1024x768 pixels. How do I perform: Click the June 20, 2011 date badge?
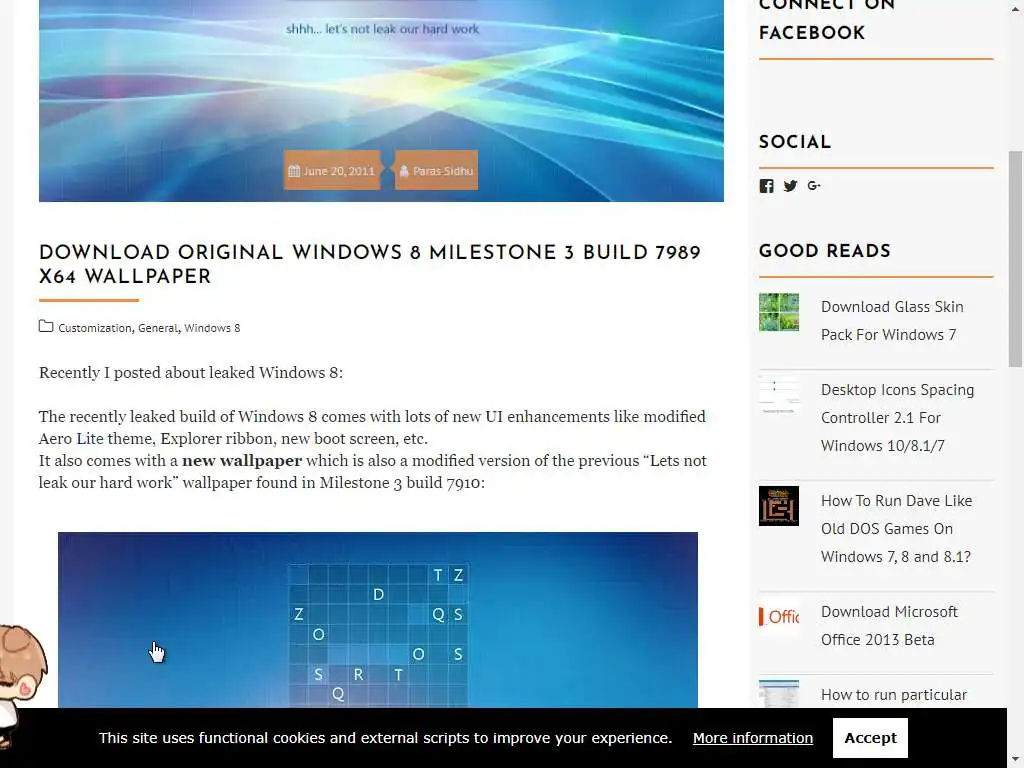click(332, 170)
